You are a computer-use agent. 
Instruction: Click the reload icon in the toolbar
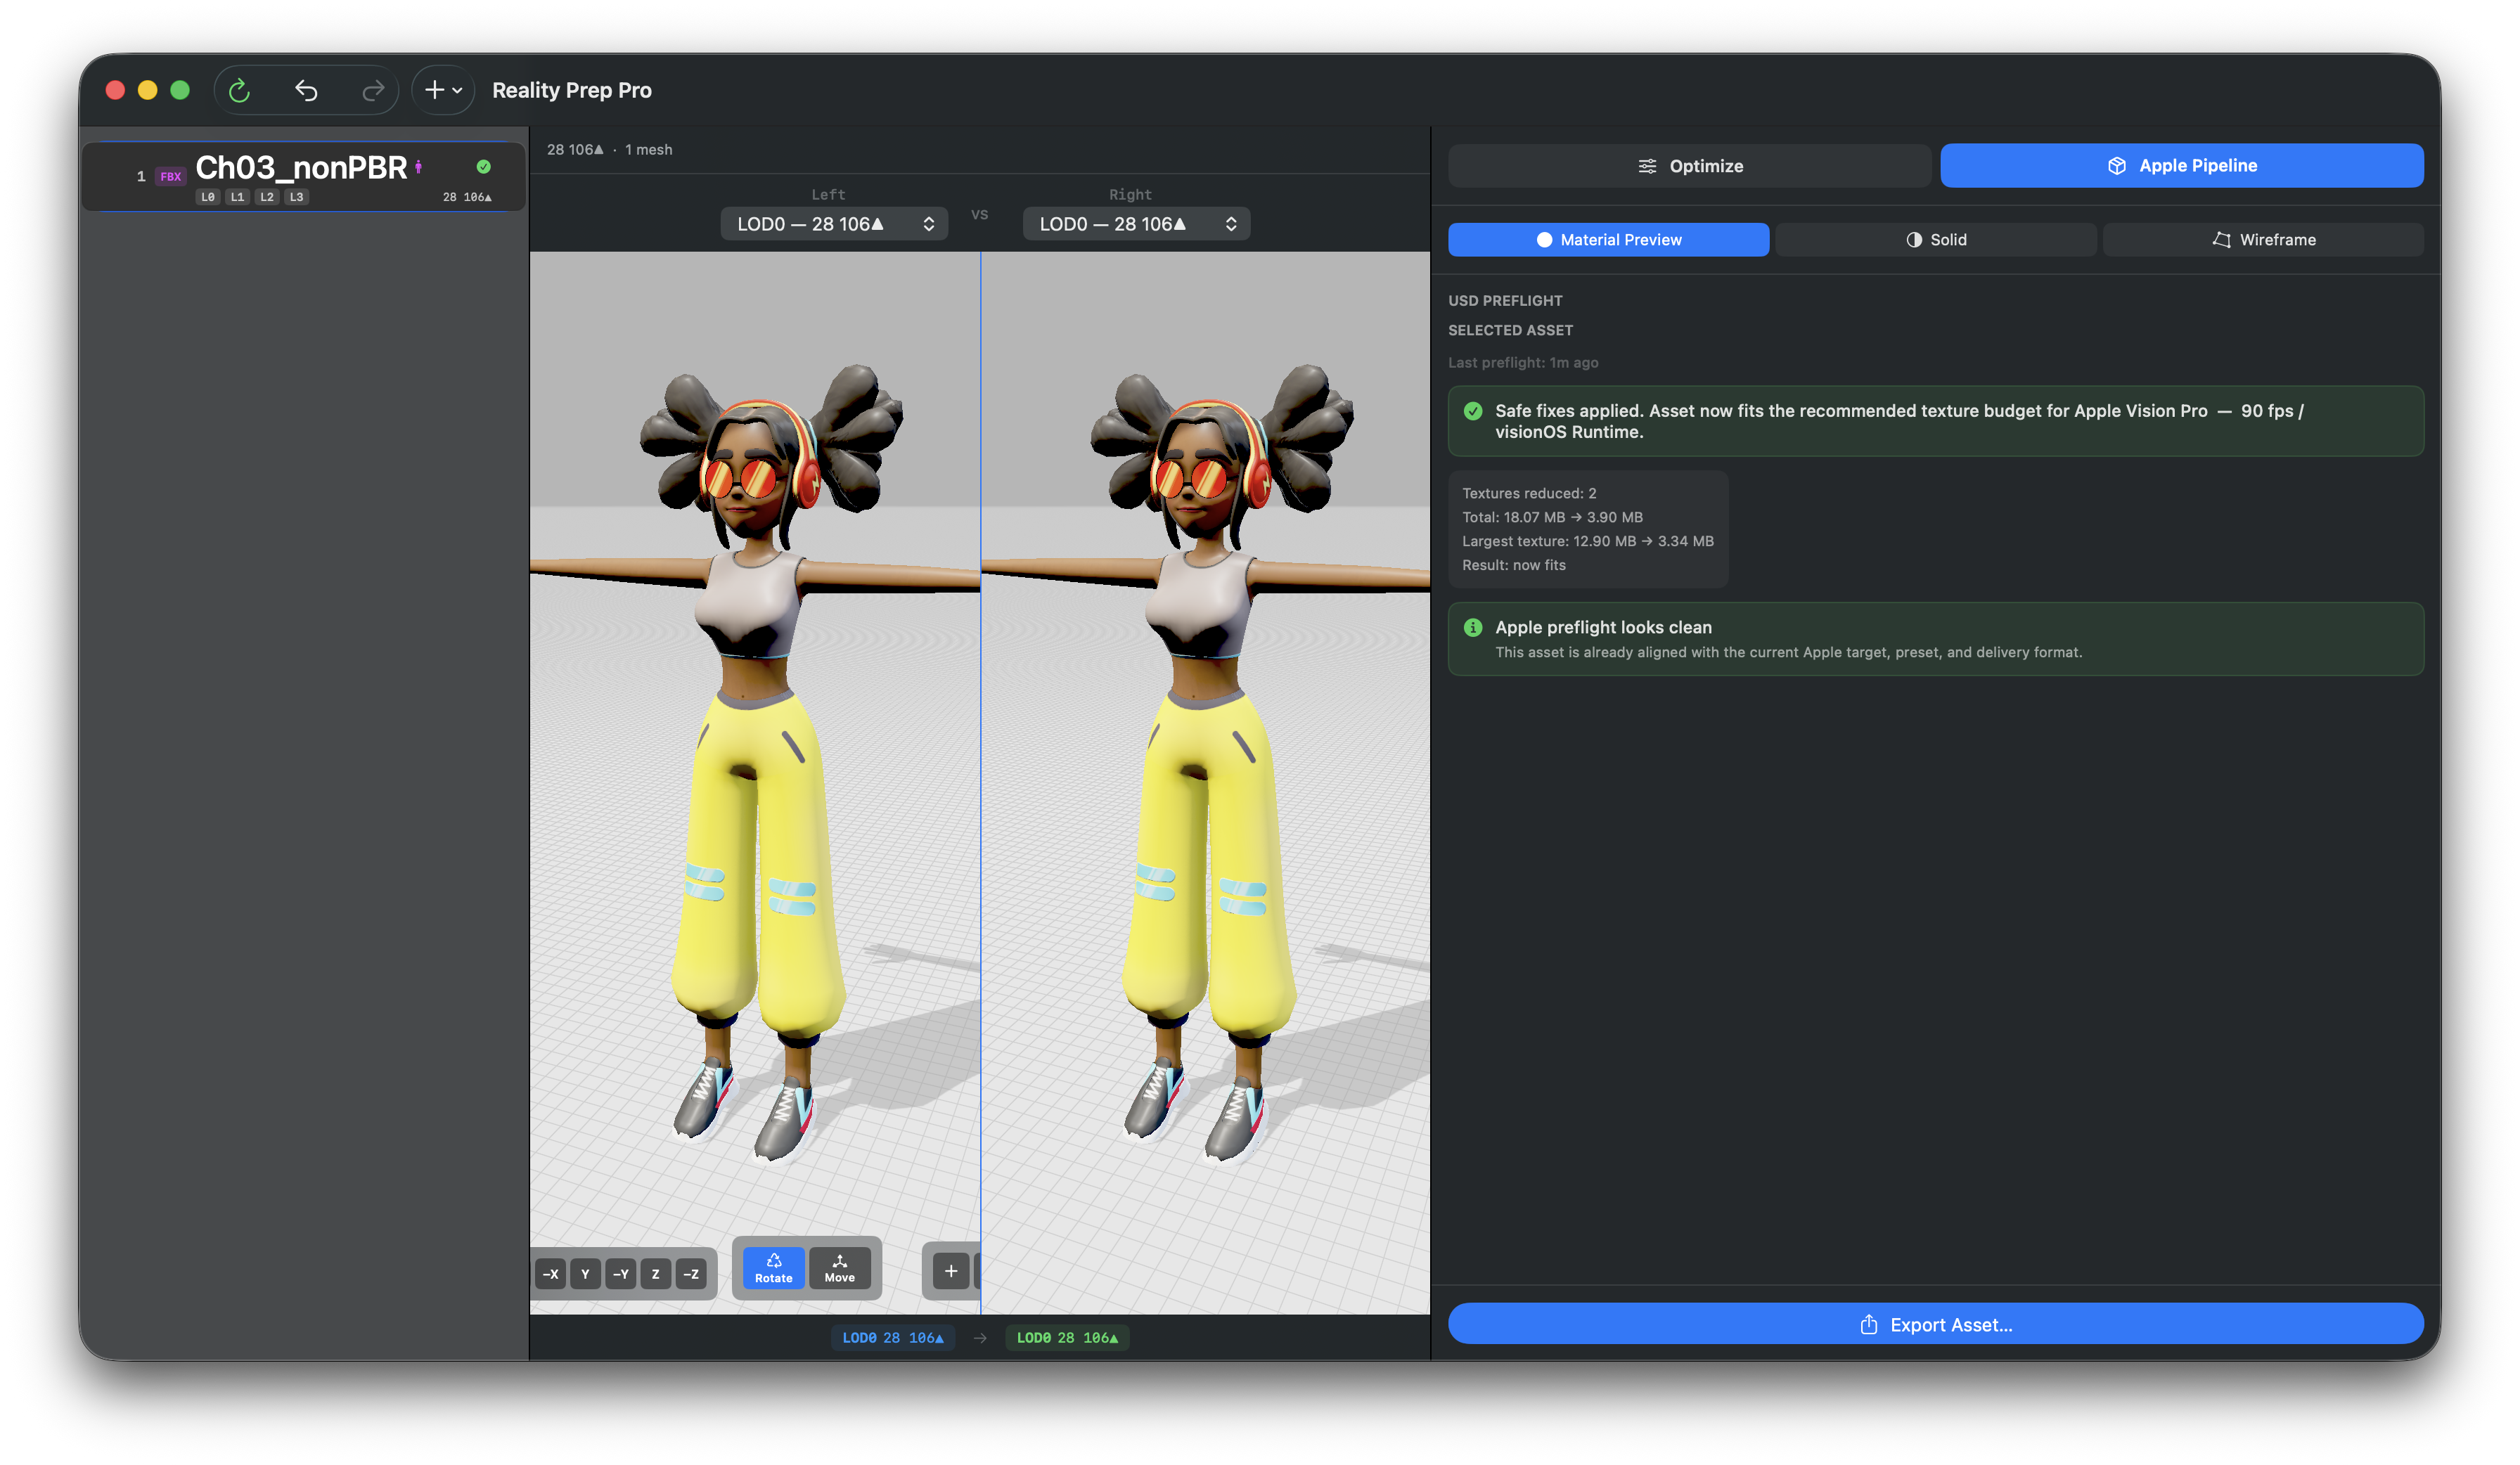[x=240, y=90]
